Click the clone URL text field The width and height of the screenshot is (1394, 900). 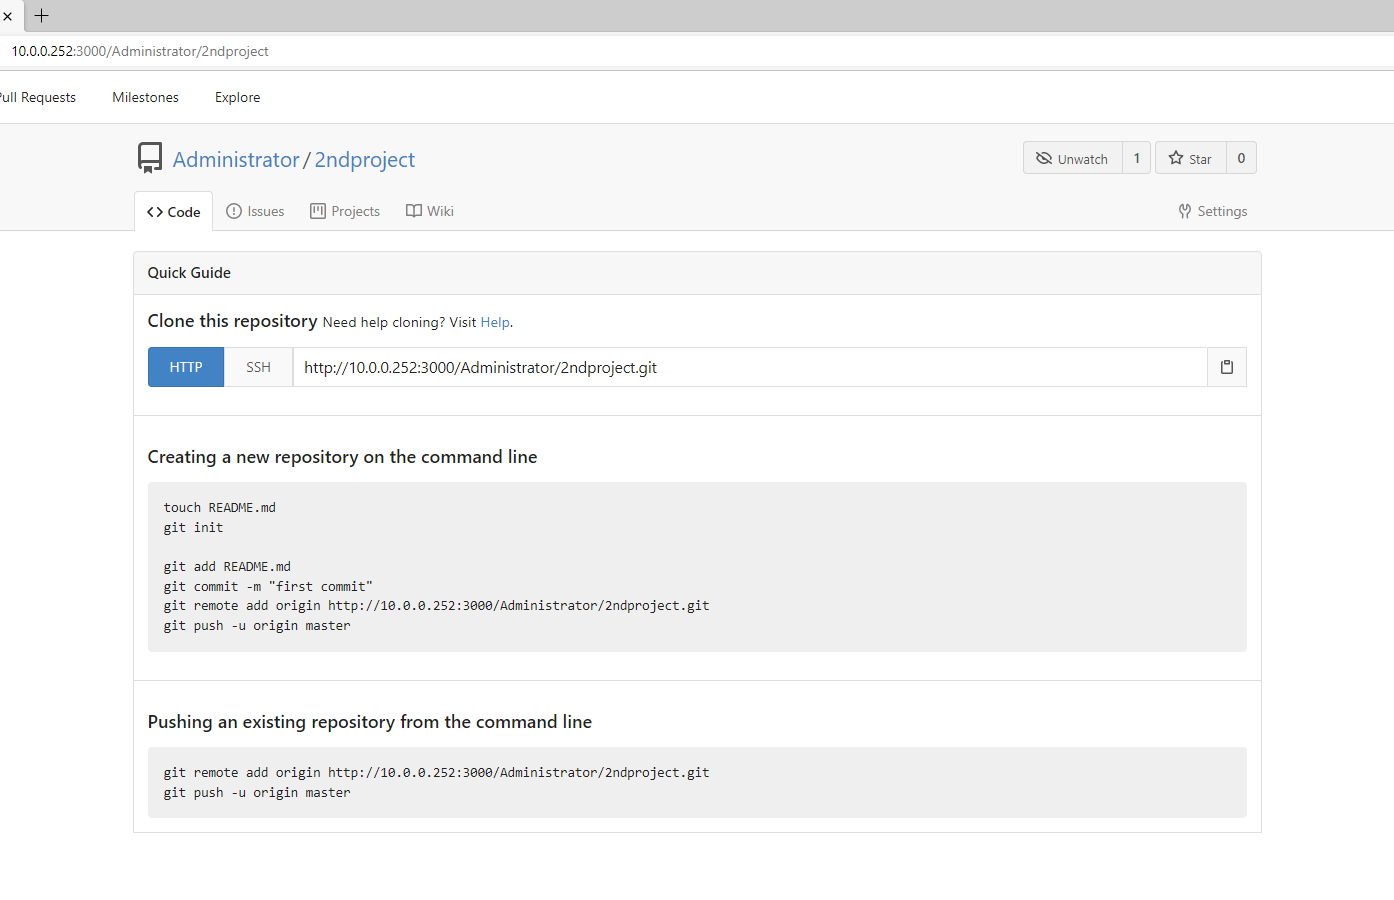coord(750,367)
